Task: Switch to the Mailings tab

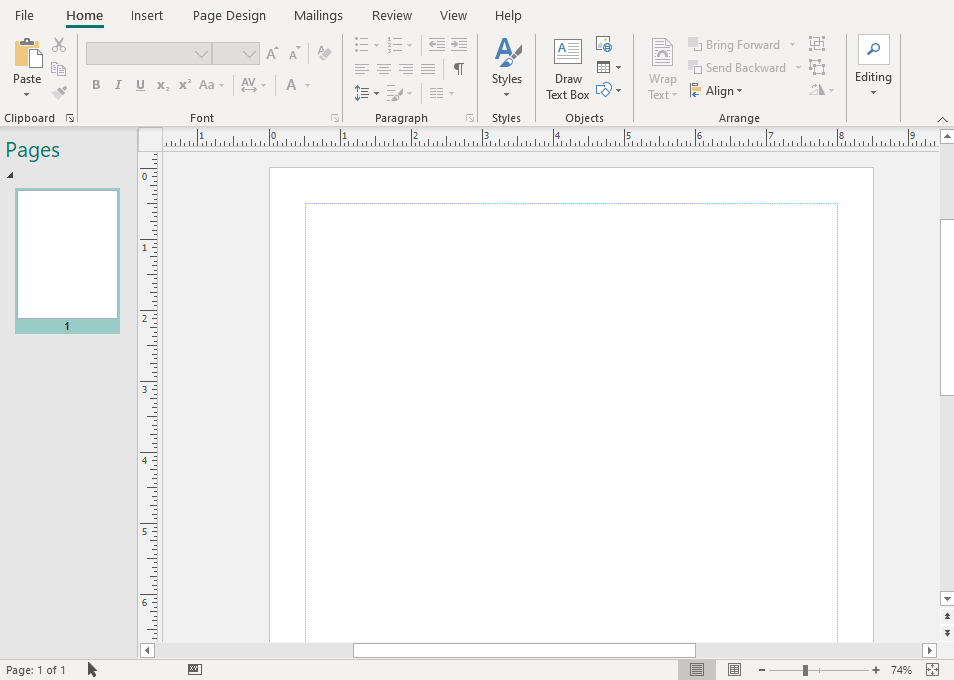Action: (x=318, y=16)
